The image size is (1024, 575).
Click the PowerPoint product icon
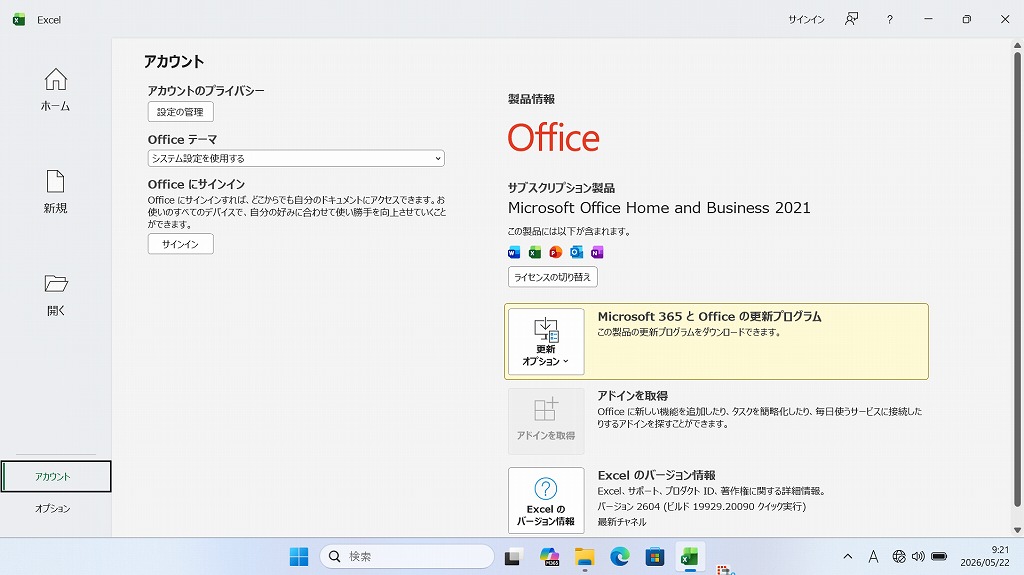coord(556,252)
